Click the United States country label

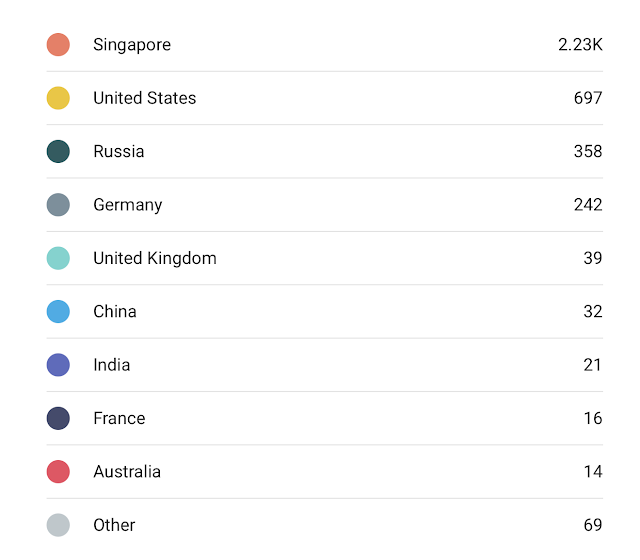[145, 98]
